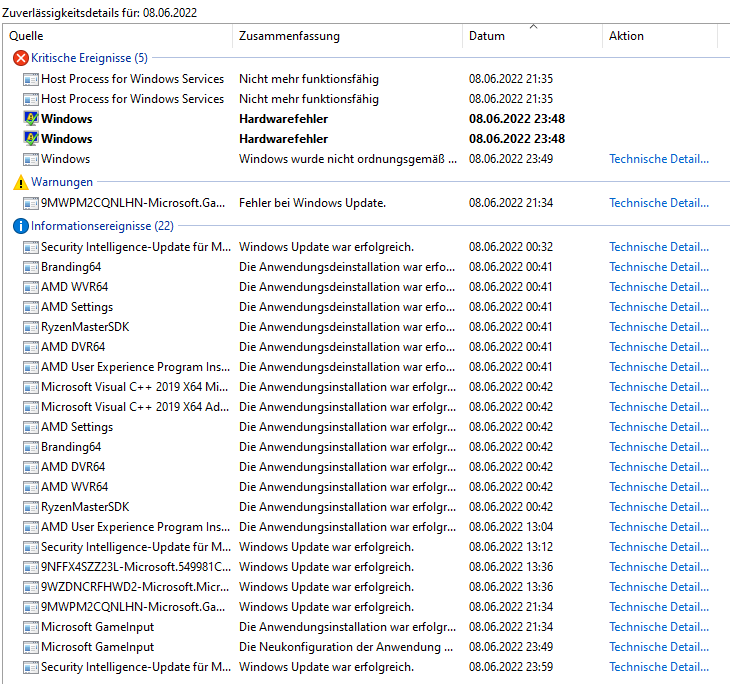Image resolution: width=730 pixels, height=684 pixels.
Task: Click icon beside Microsoft GameInput at 23:49
Action: click(x=31, y=648)
